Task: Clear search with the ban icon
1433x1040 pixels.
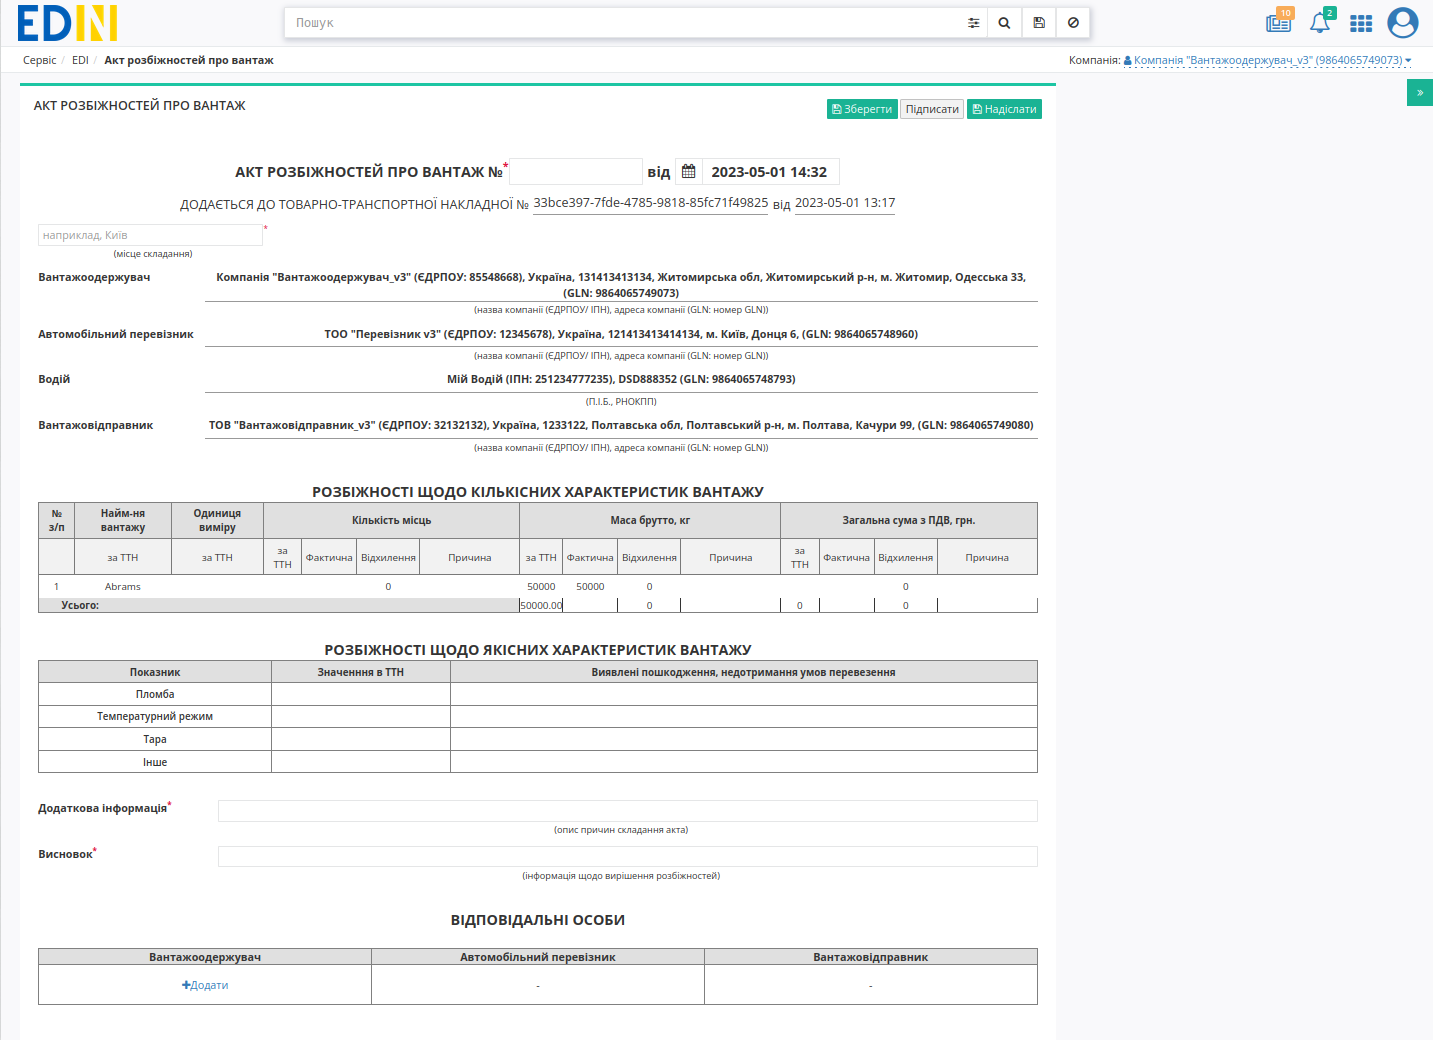Action: 1073,23
